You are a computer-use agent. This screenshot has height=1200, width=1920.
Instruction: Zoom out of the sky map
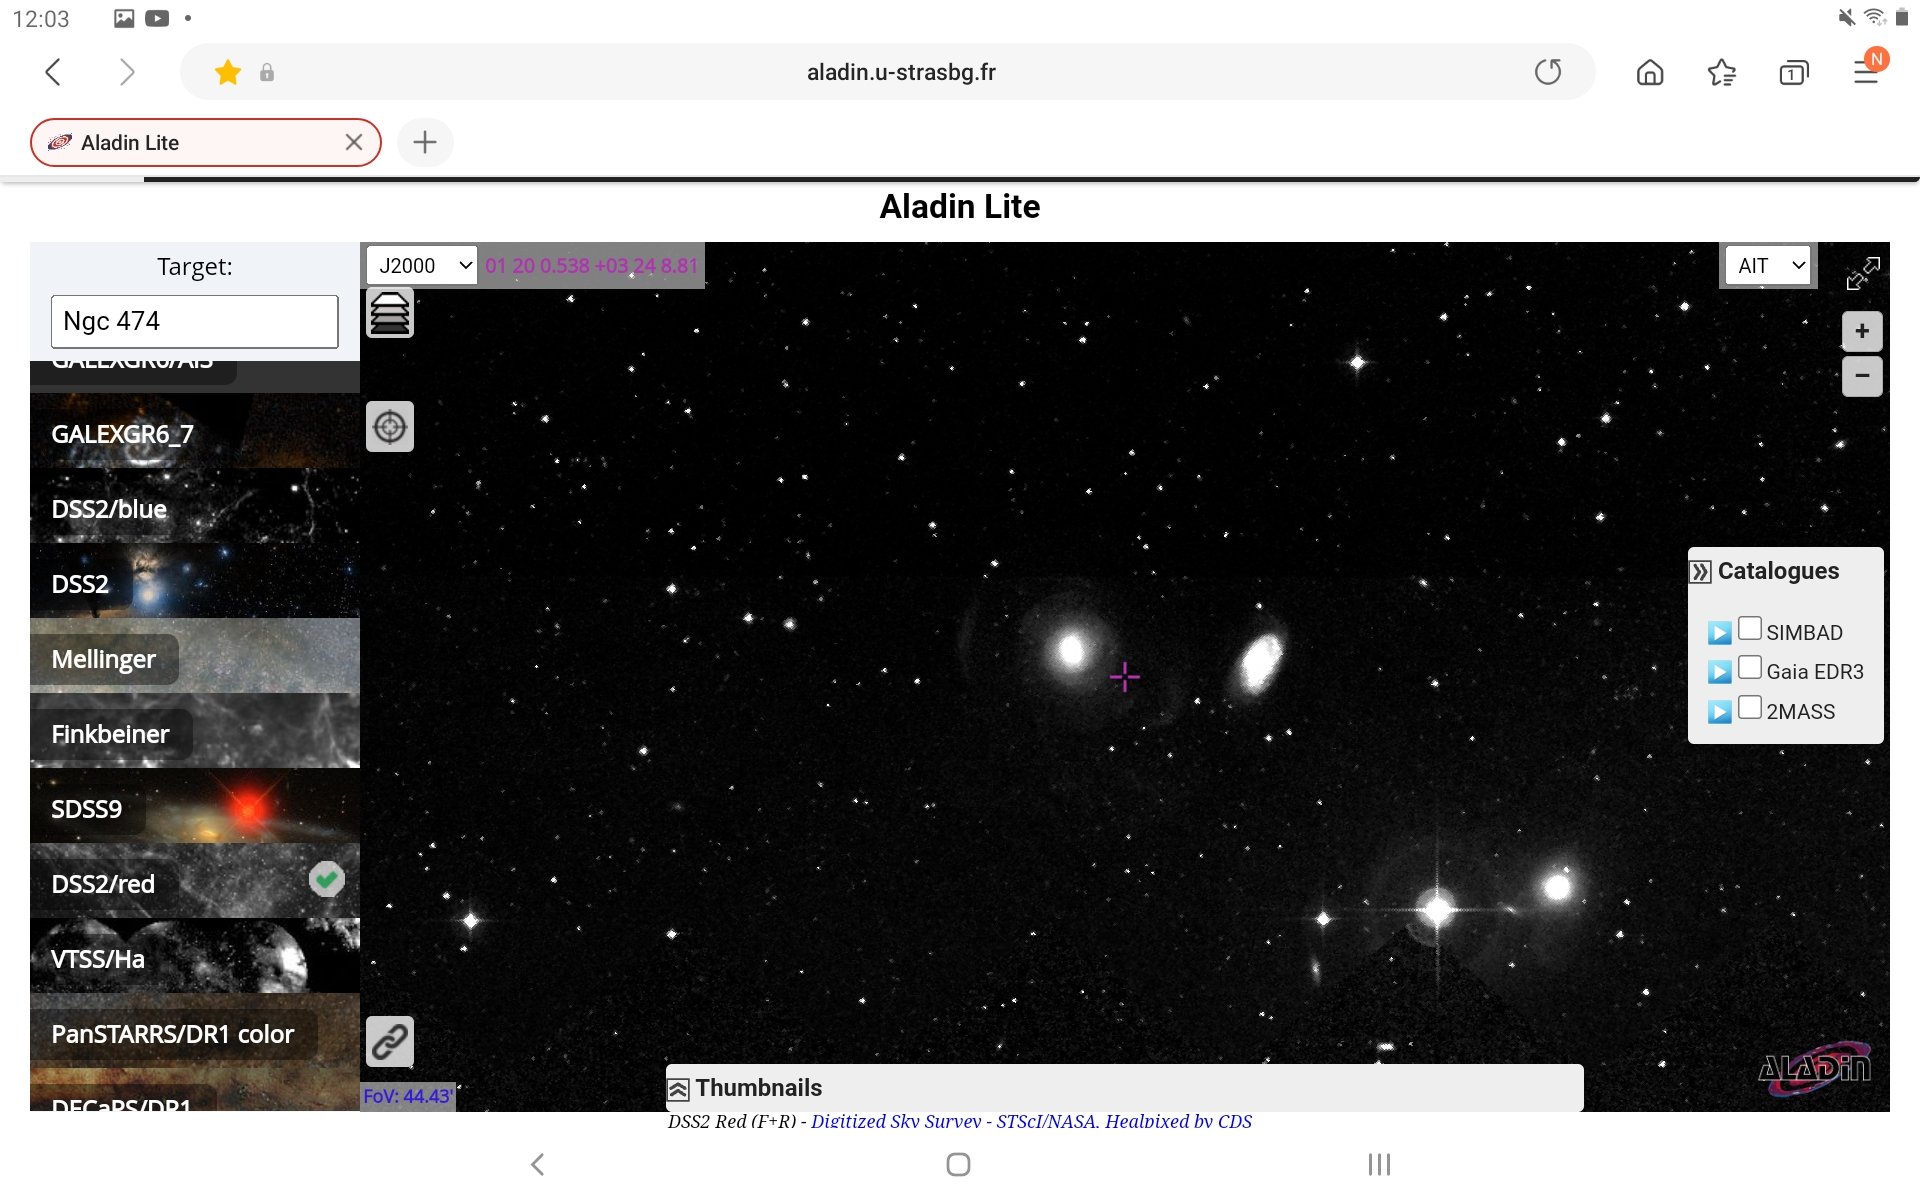click(1861, 376)
